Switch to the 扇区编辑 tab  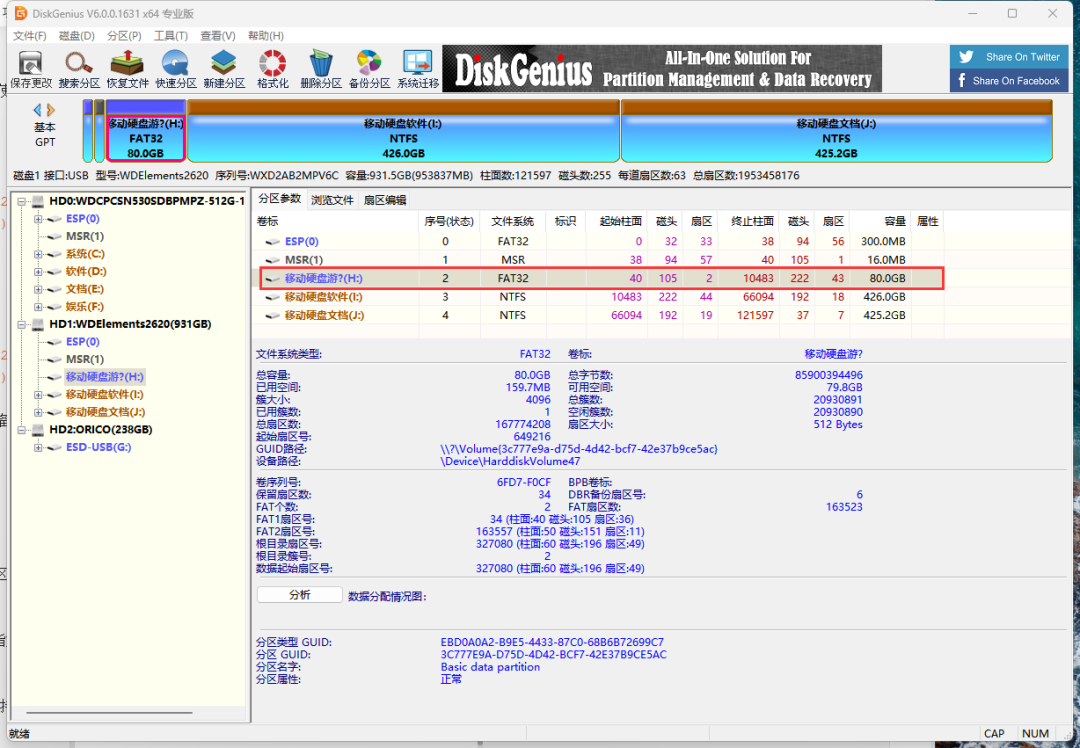[x=384, y=200]
